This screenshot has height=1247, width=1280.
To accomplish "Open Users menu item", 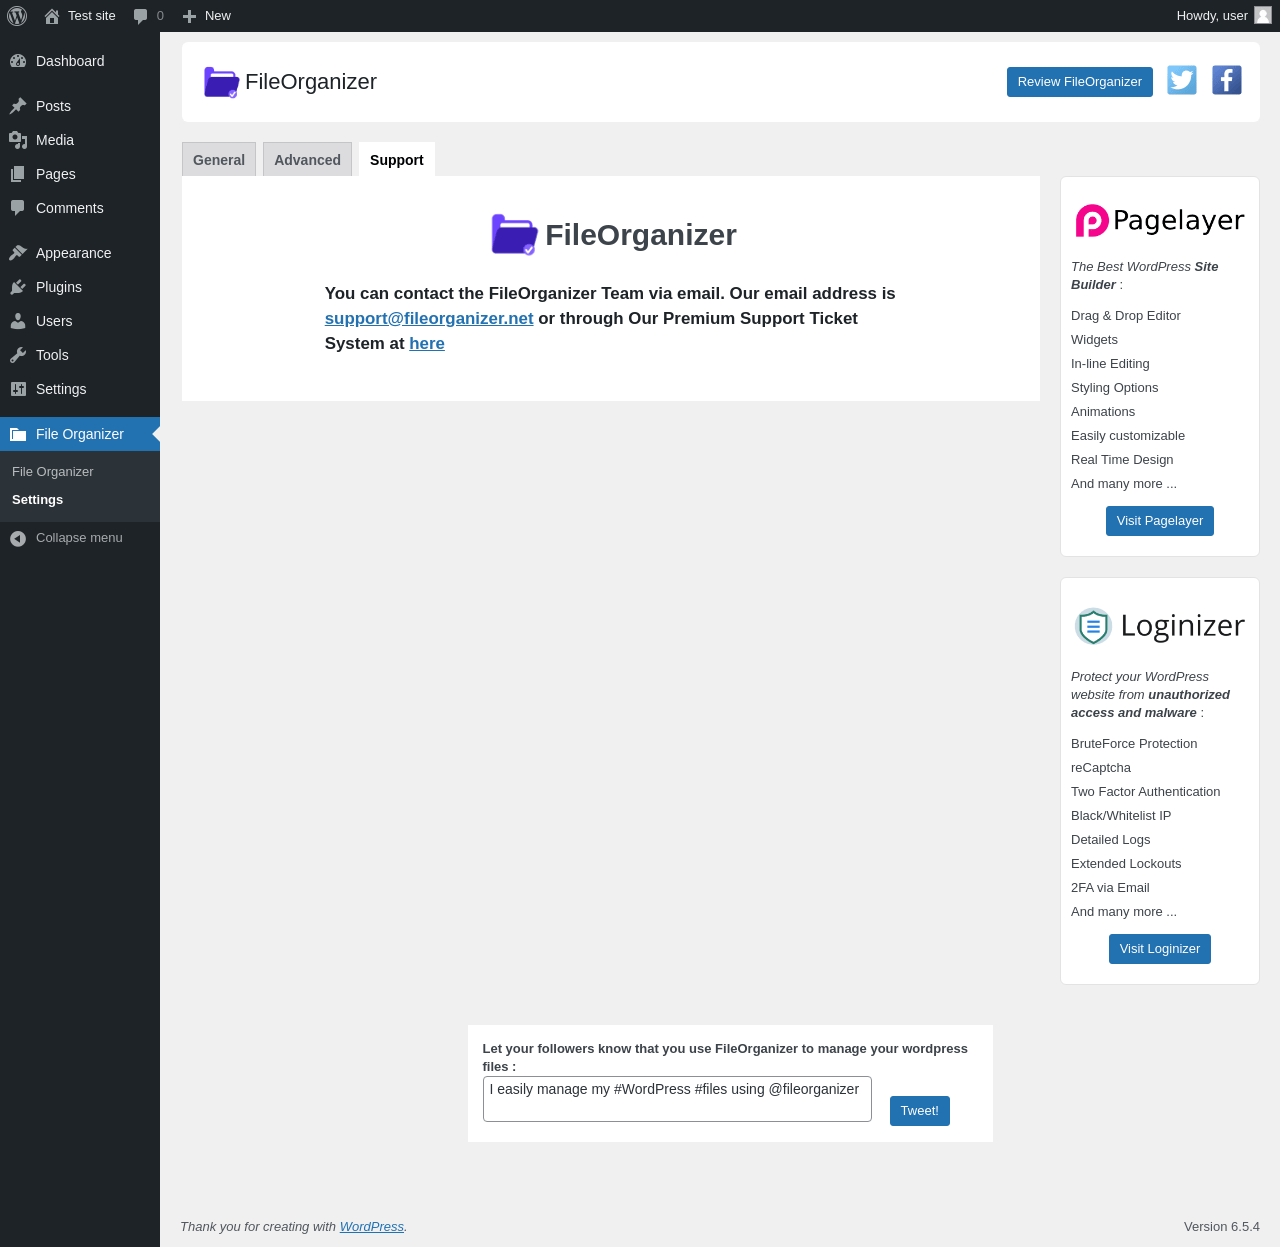I will [80, 321].
